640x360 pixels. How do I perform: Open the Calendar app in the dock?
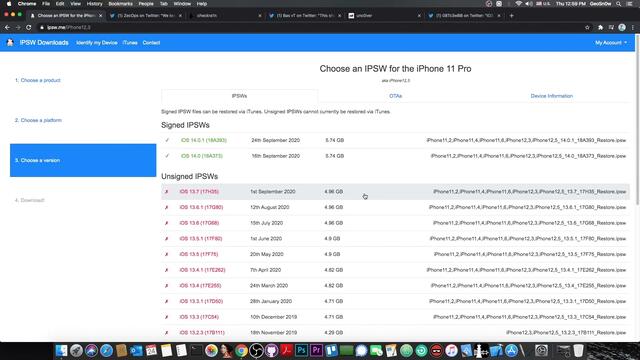(151, 351)
